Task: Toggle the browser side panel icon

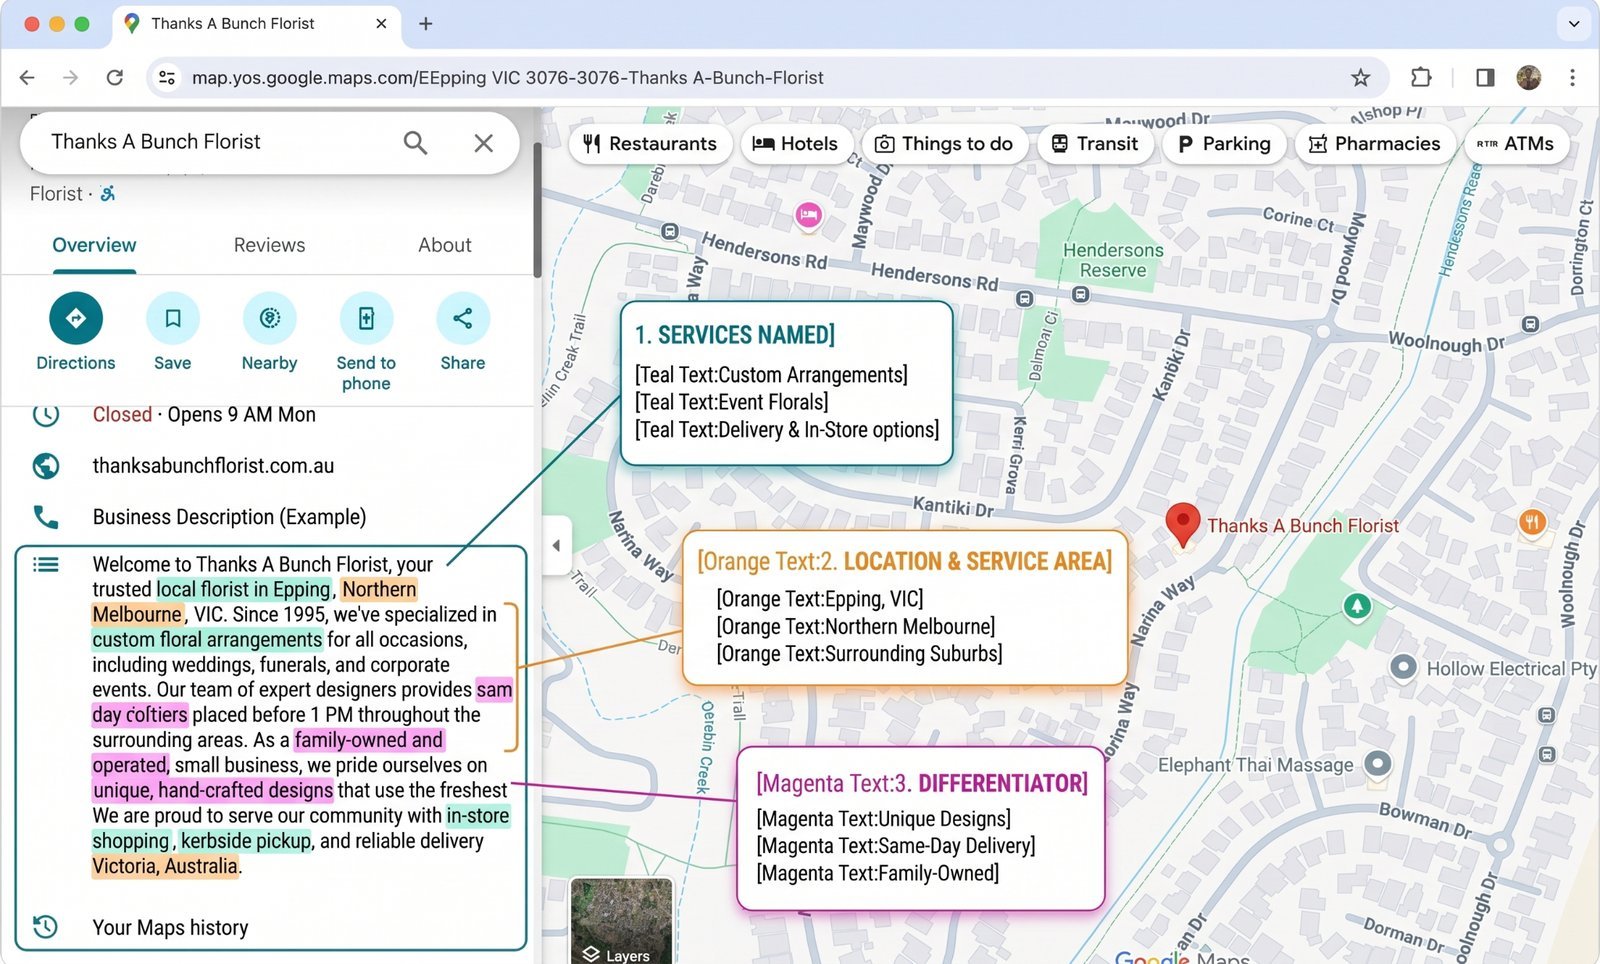Action: point(1485,78)
